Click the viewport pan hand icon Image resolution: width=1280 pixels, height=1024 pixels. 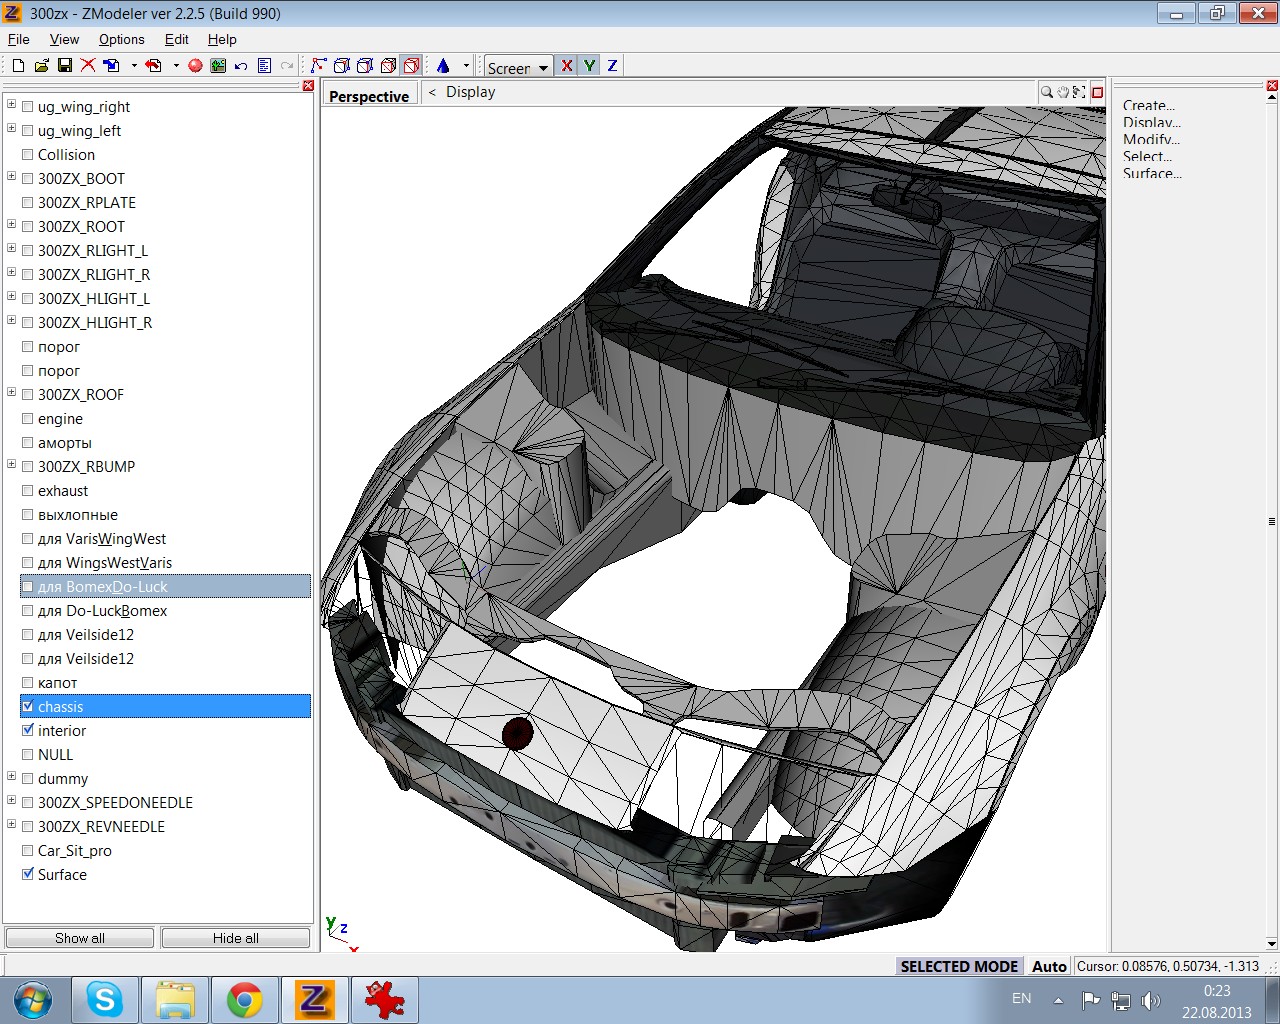tap(1063, 92)
